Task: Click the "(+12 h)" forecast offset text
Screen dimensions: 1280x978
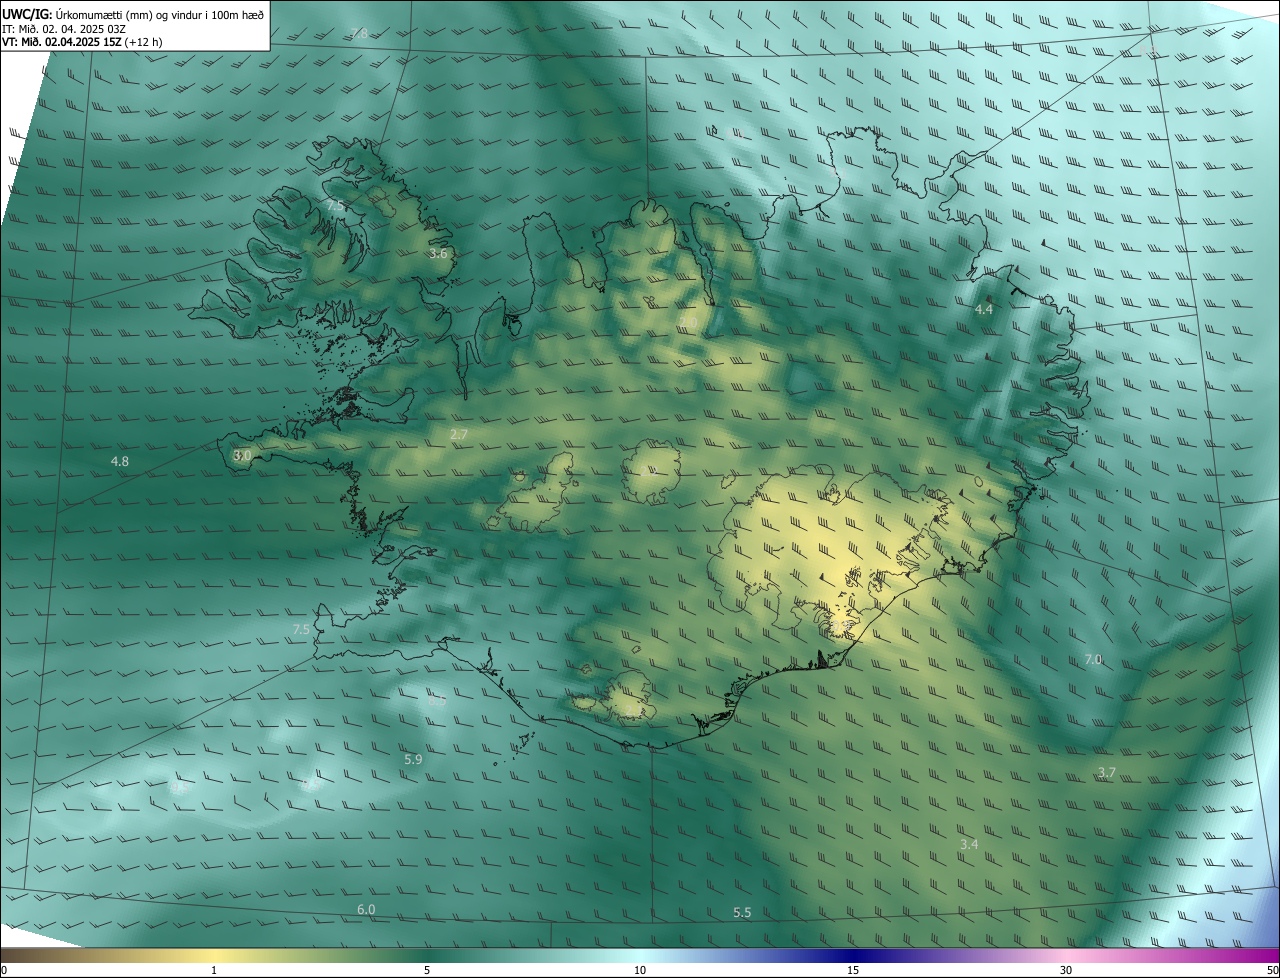Action: (x=143, y=42)
